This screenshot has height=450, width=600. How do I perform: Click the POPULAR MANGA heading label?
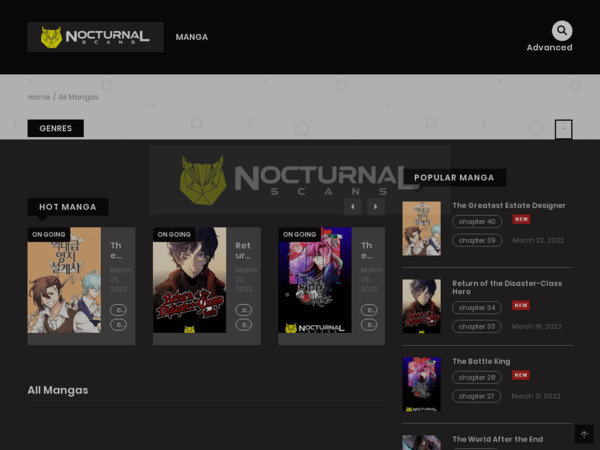pyautogui.click(x=454, y=178)
